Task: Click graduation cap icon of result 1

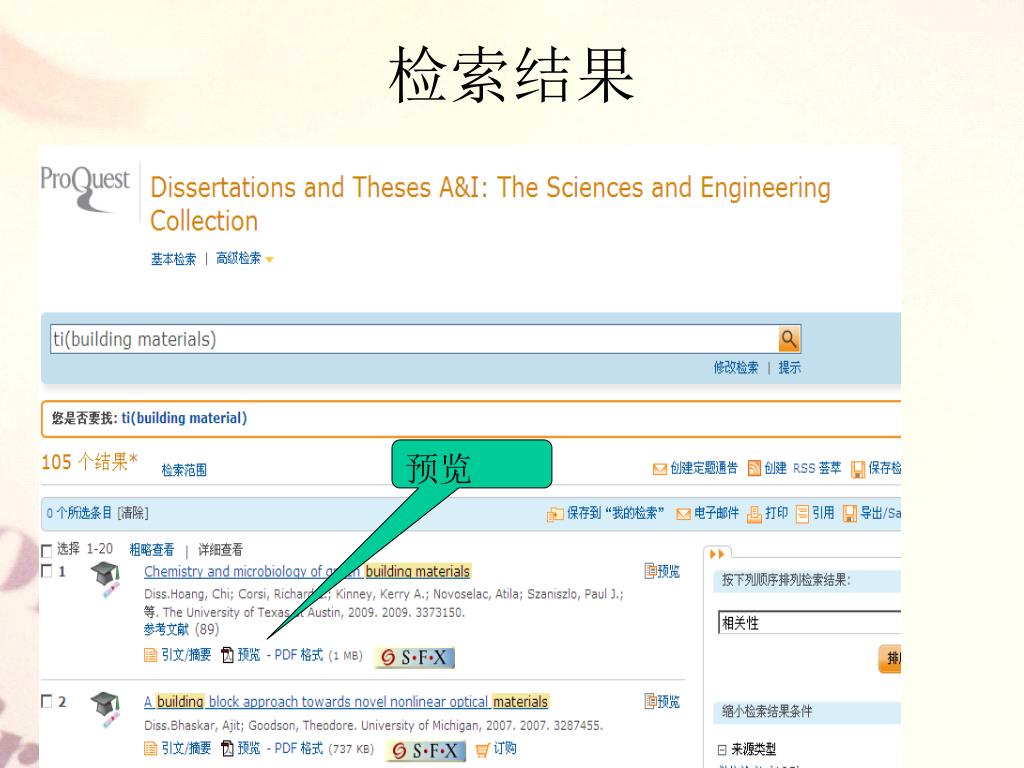Action: tap(106, 579)
